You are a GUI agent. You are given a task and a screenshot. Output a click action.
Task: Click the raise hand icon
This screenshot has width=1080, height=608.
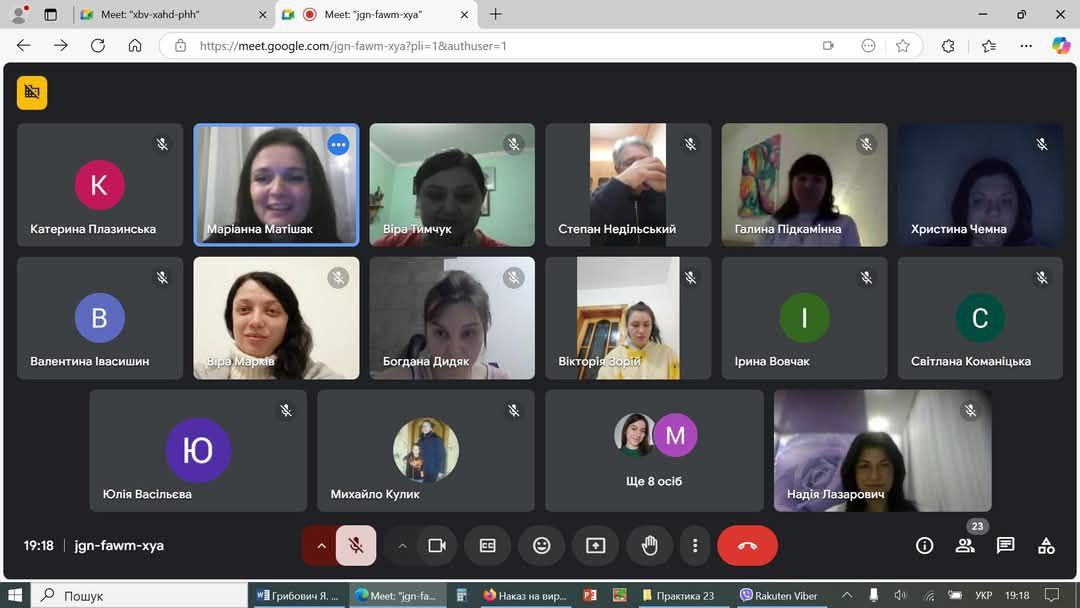(649, 545)
